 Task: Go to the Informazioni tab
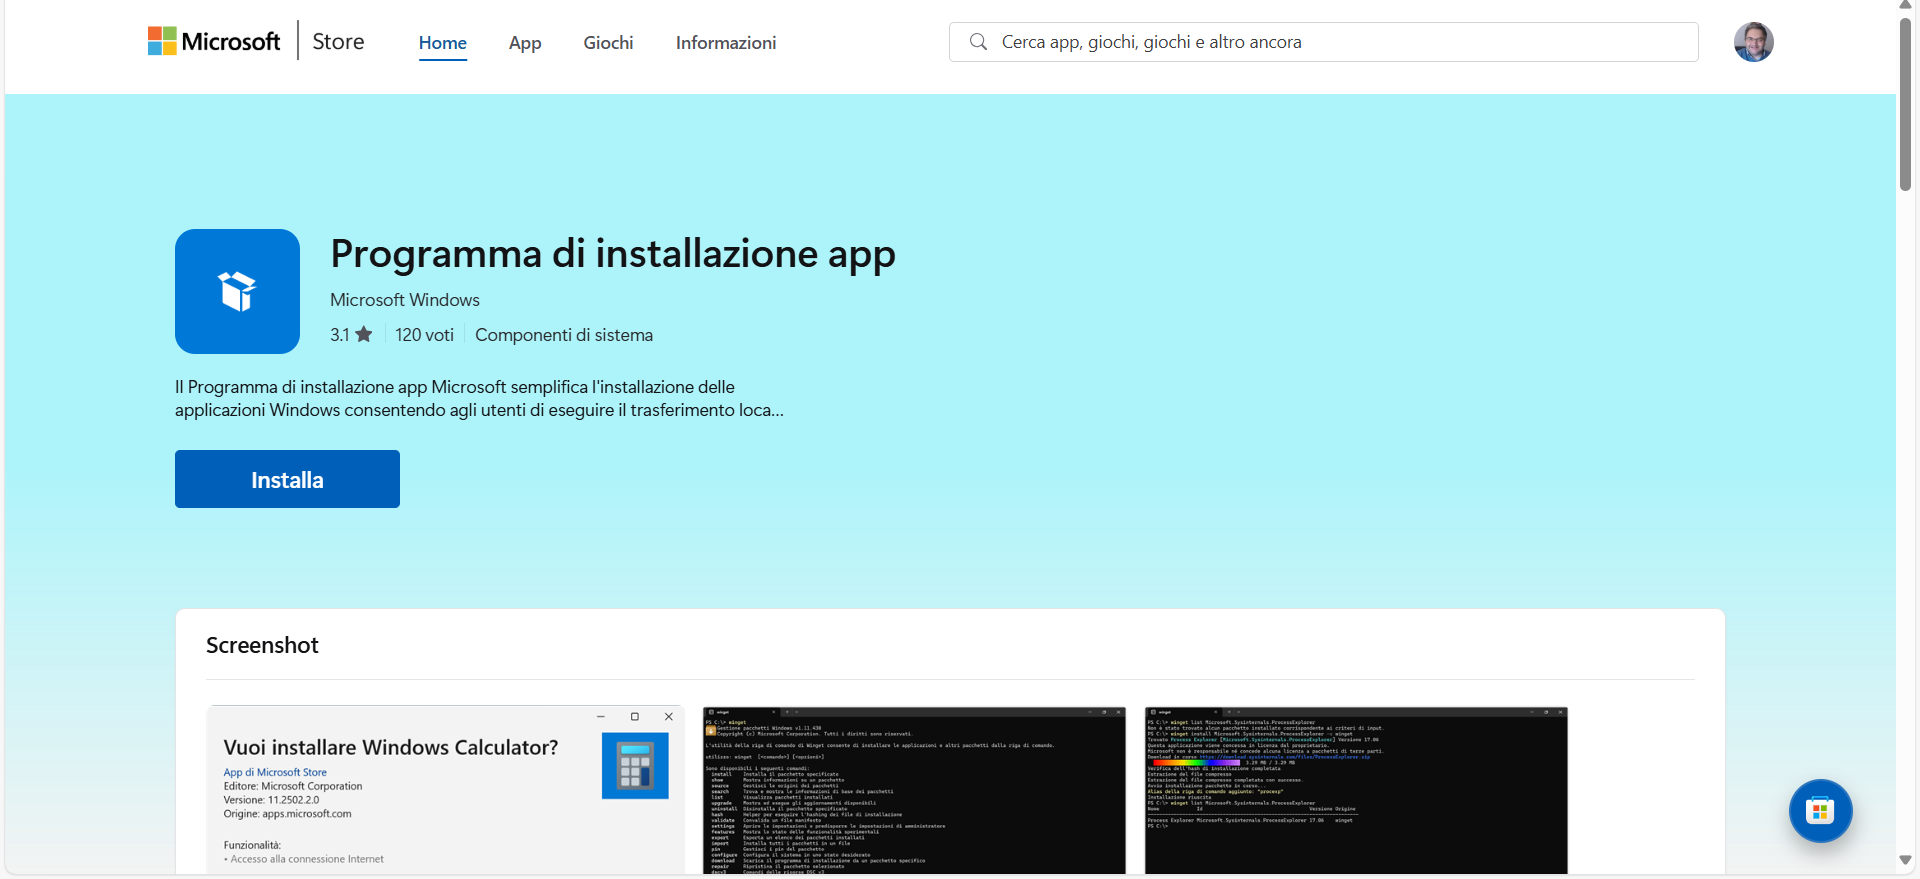pyautogui.click(x=726, y=42)
